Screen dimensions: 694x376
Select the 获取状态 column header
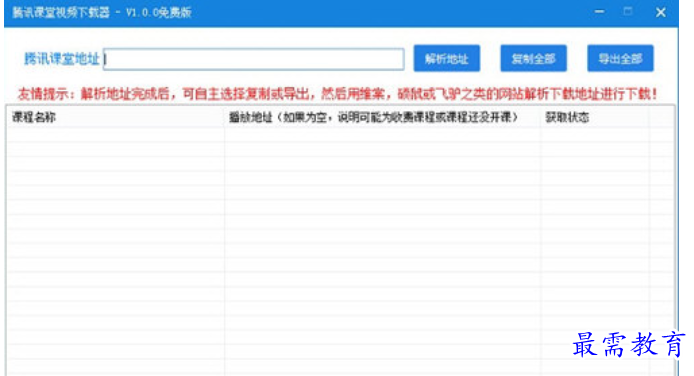[594, 117]
